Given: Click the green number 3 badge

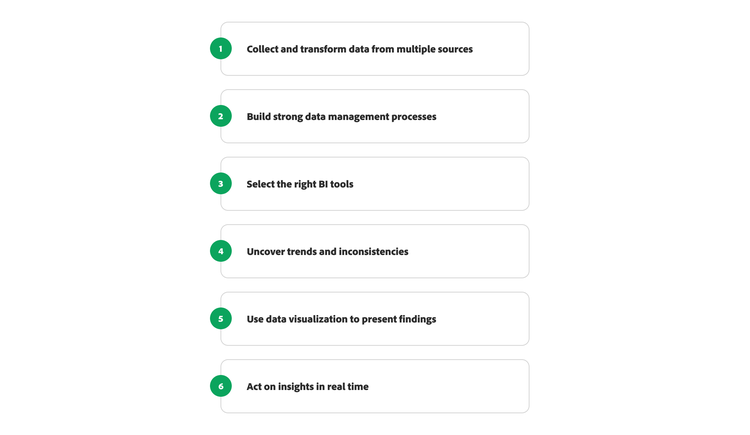Looking at the screenshot, I should click(221, 184).
